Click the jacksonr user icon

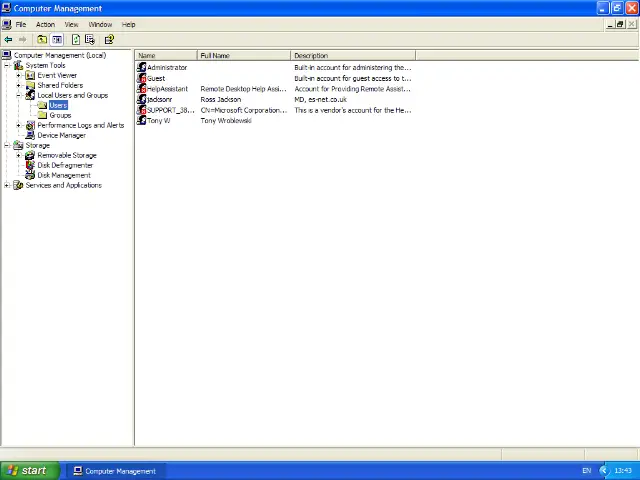pos(142,99)
